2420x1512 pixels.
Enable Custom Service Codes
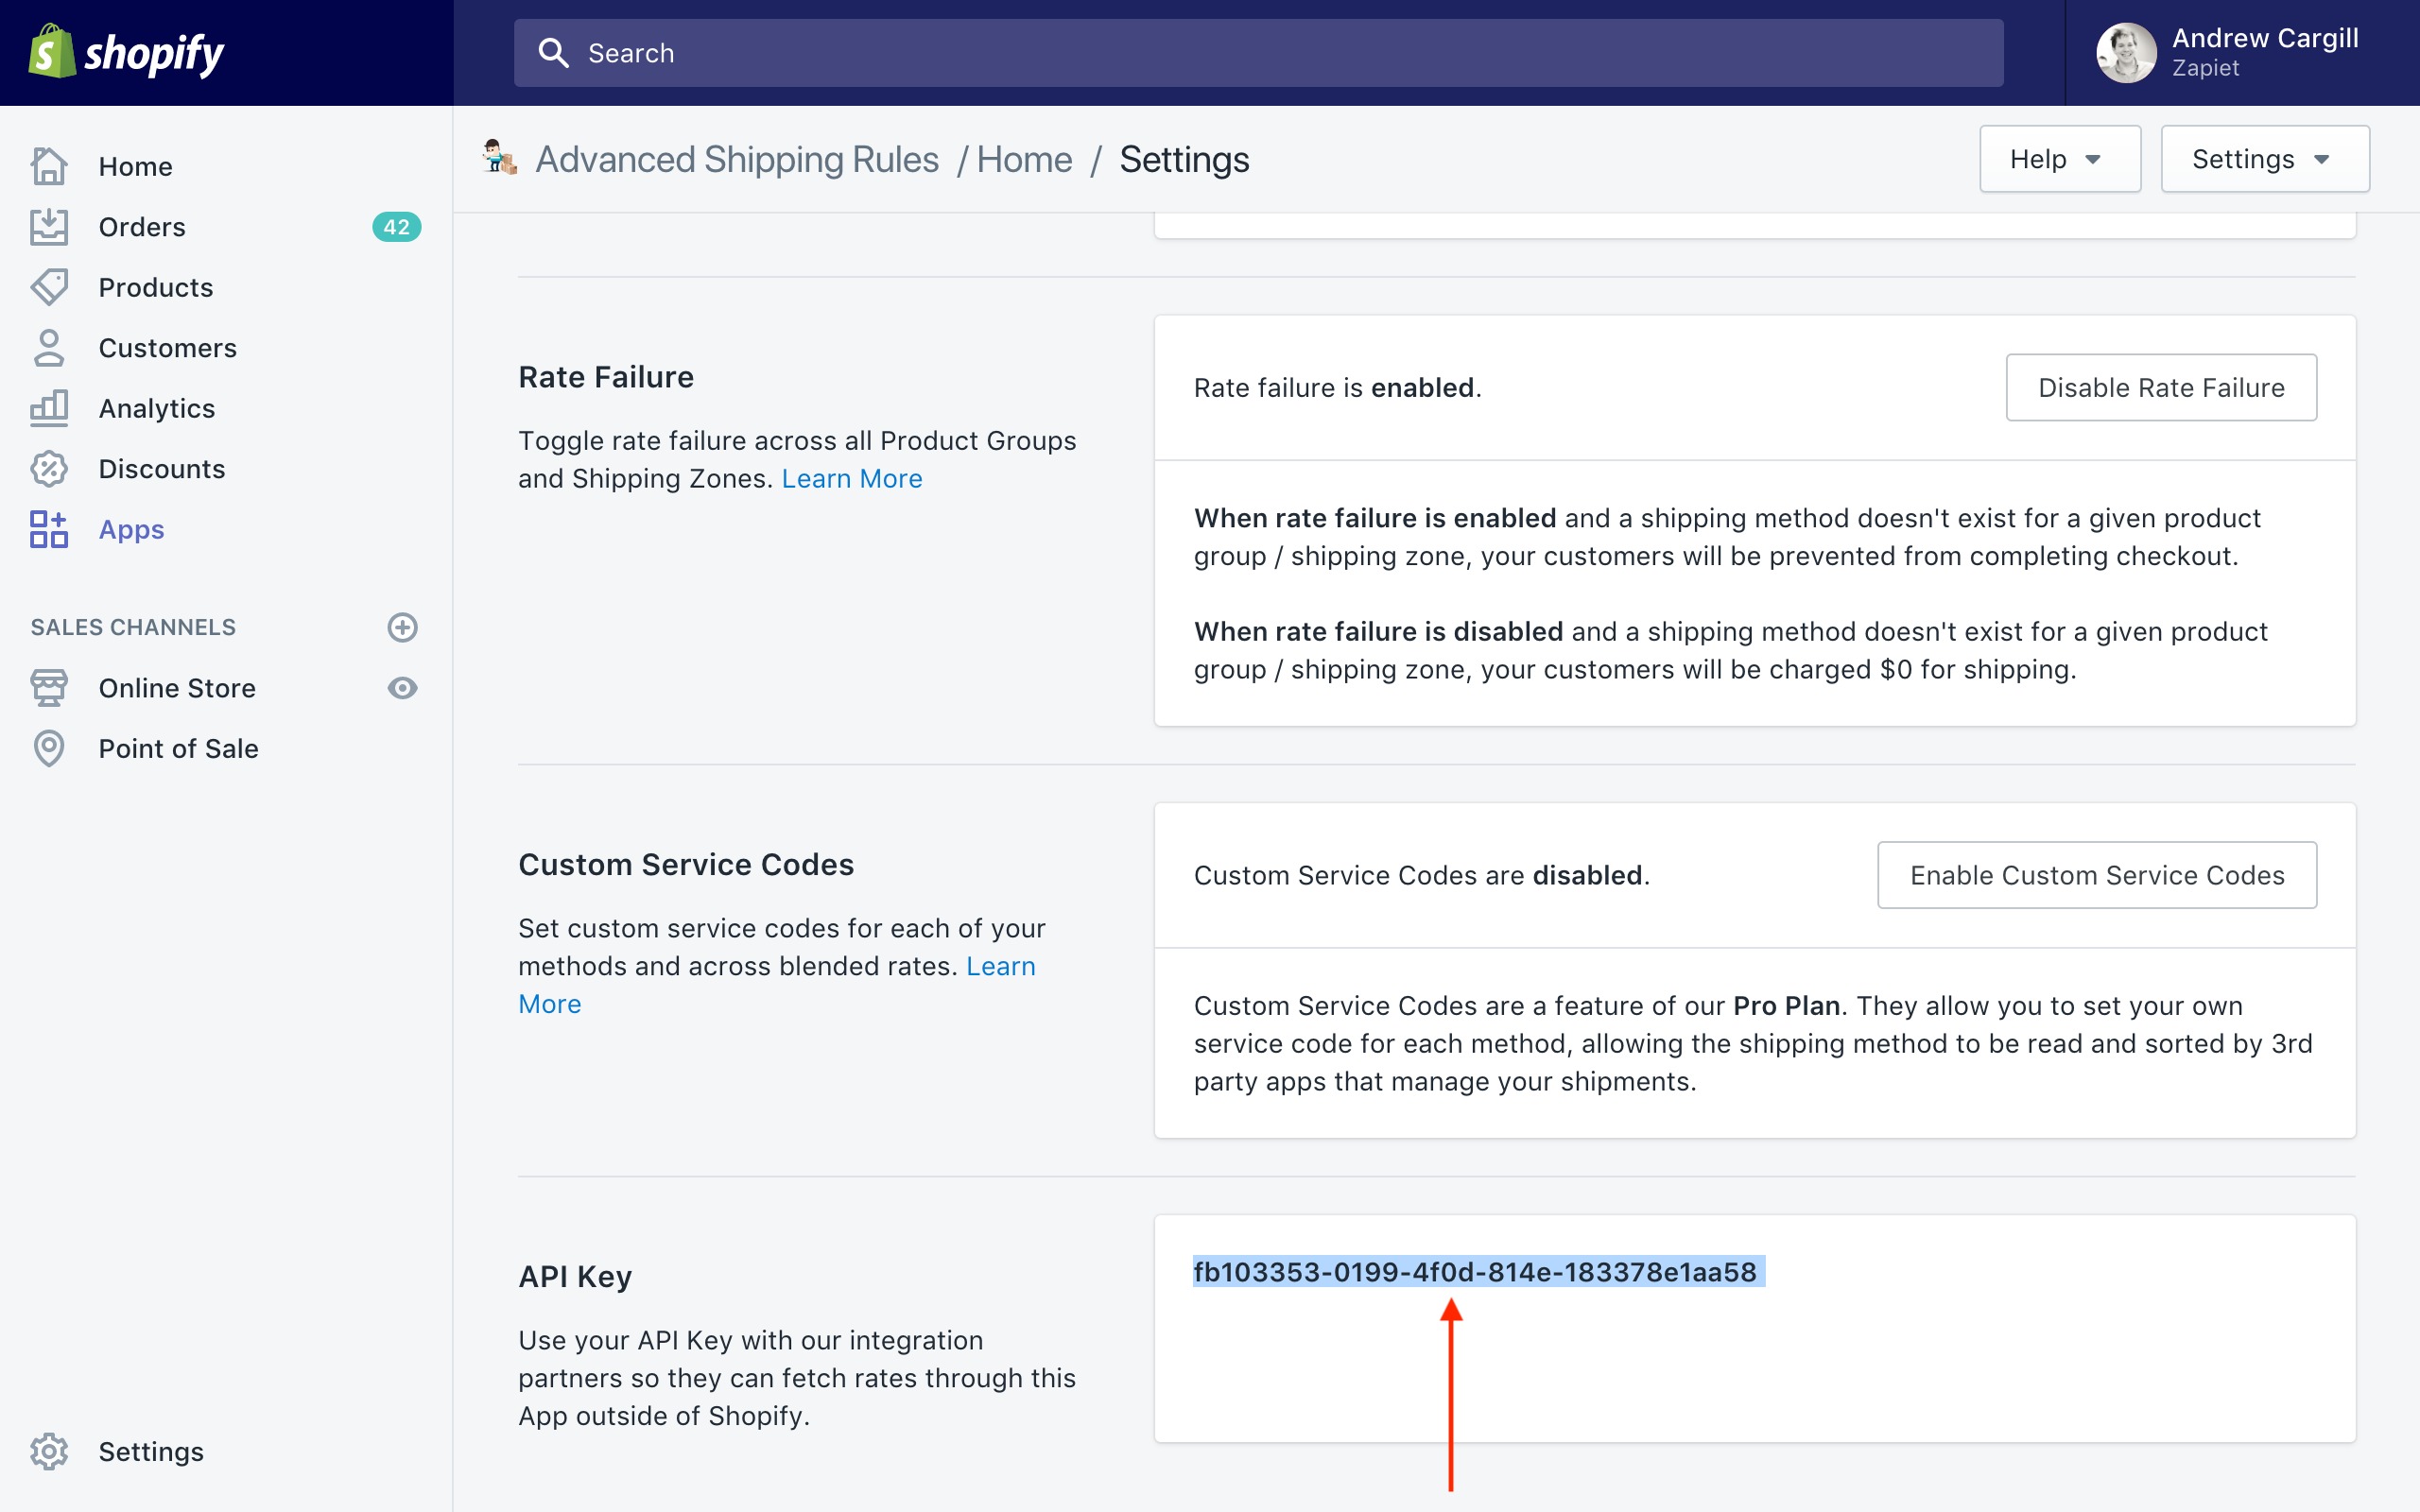pos(2096,875)
